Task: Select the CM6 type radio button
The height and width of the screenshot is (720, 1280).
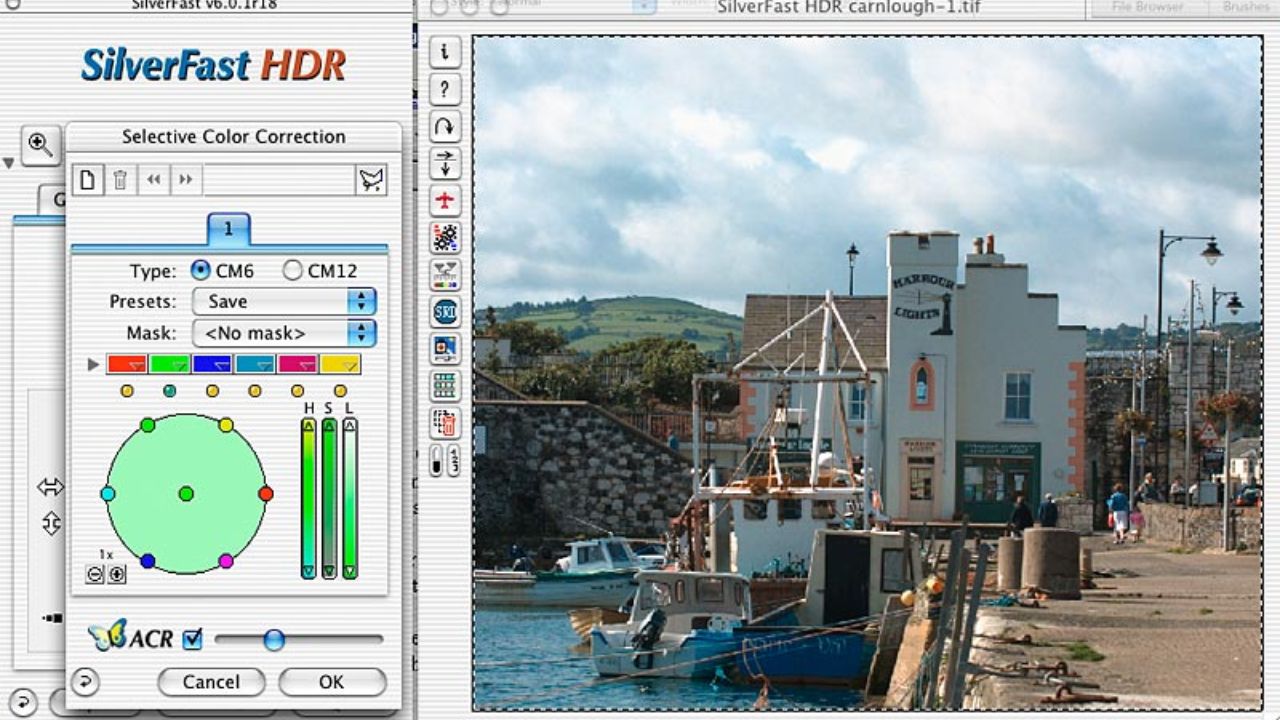Action: (200, 270)
